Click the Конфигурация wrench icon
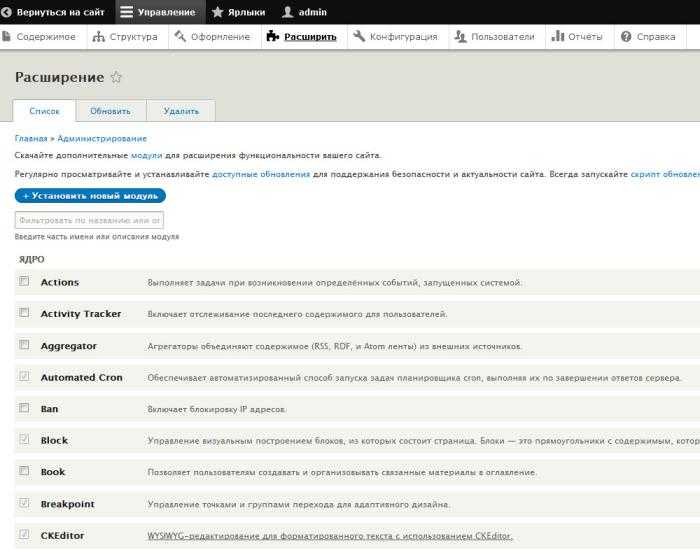 point(359,37)
